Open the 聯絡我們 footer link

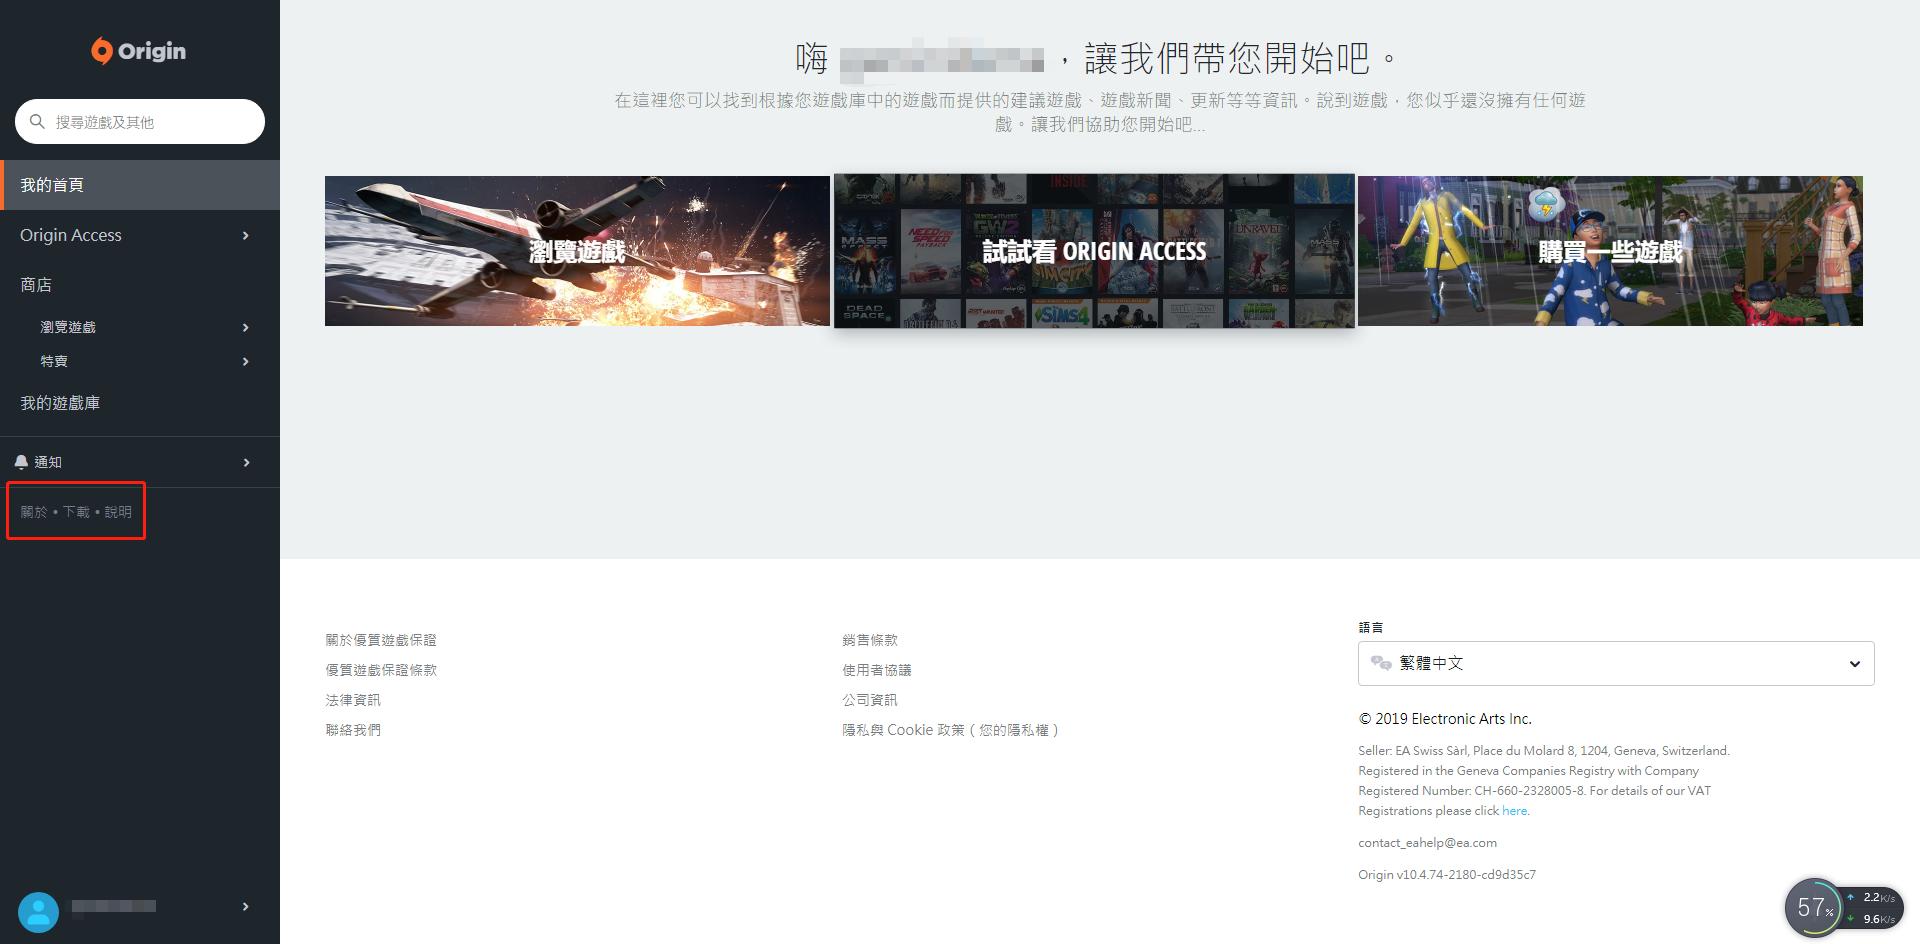[x=352, y=729]
